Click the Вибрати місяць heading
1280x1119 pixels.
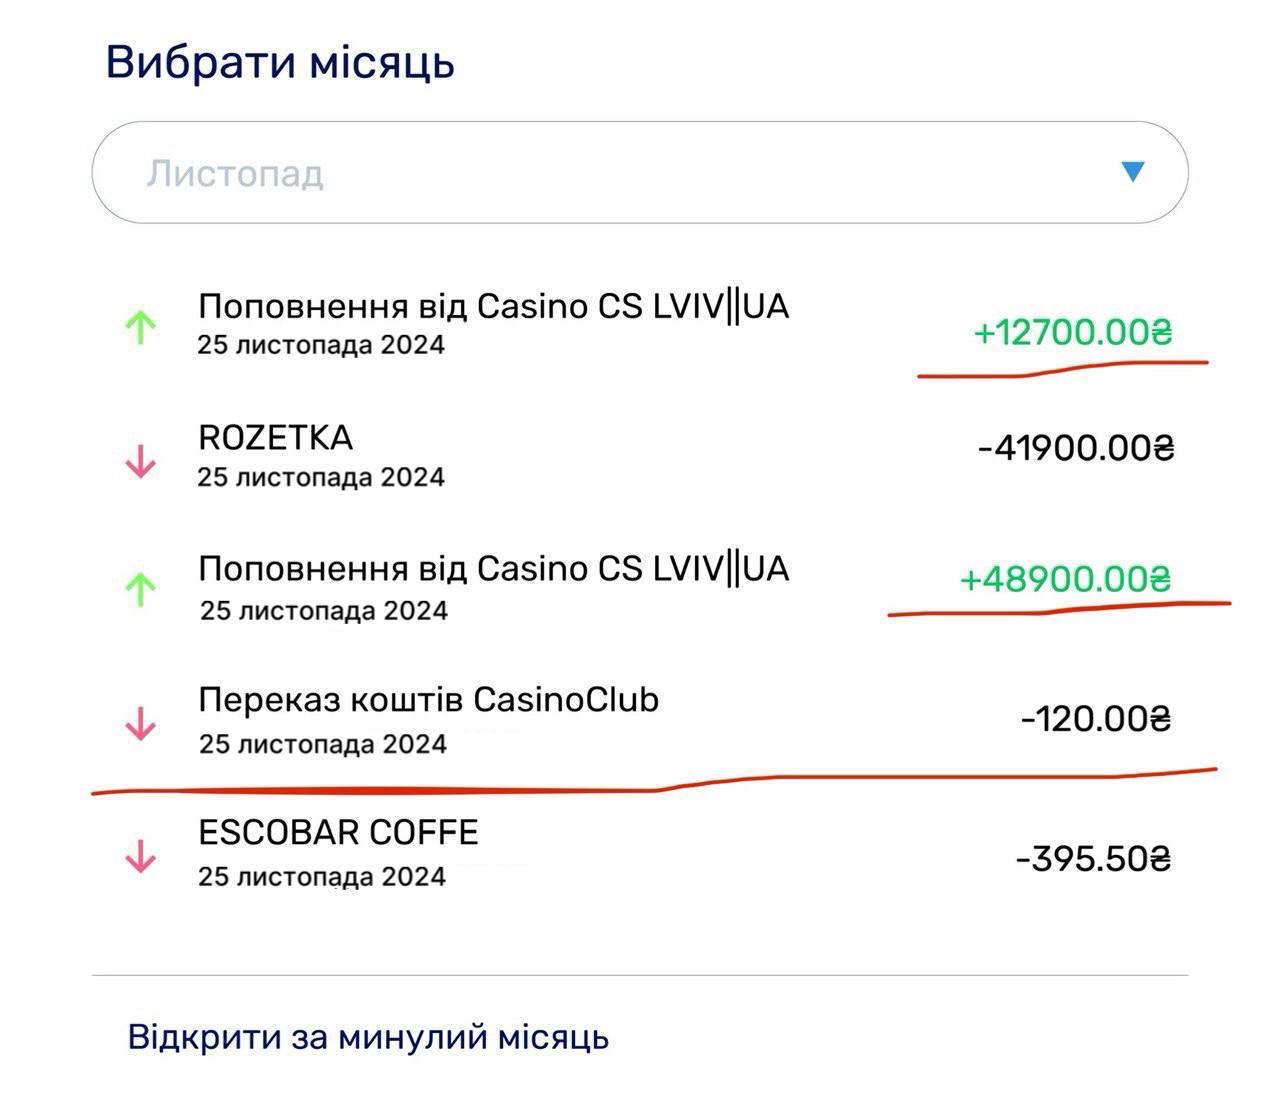click(x=280, y=62)
